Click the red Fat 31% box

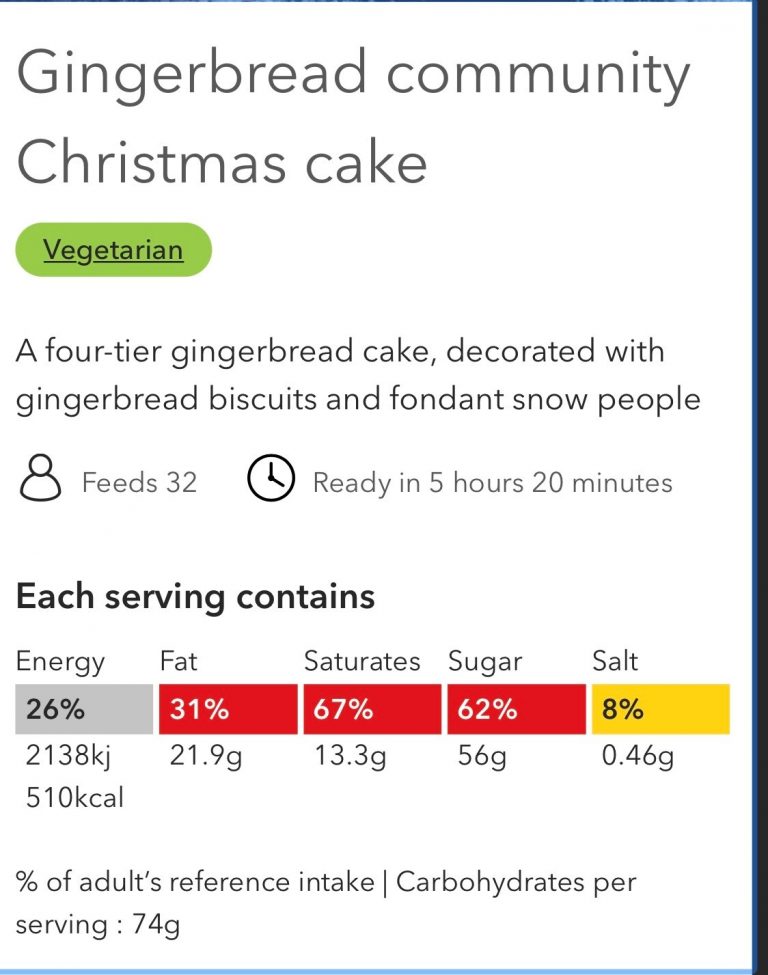(228, 709)
